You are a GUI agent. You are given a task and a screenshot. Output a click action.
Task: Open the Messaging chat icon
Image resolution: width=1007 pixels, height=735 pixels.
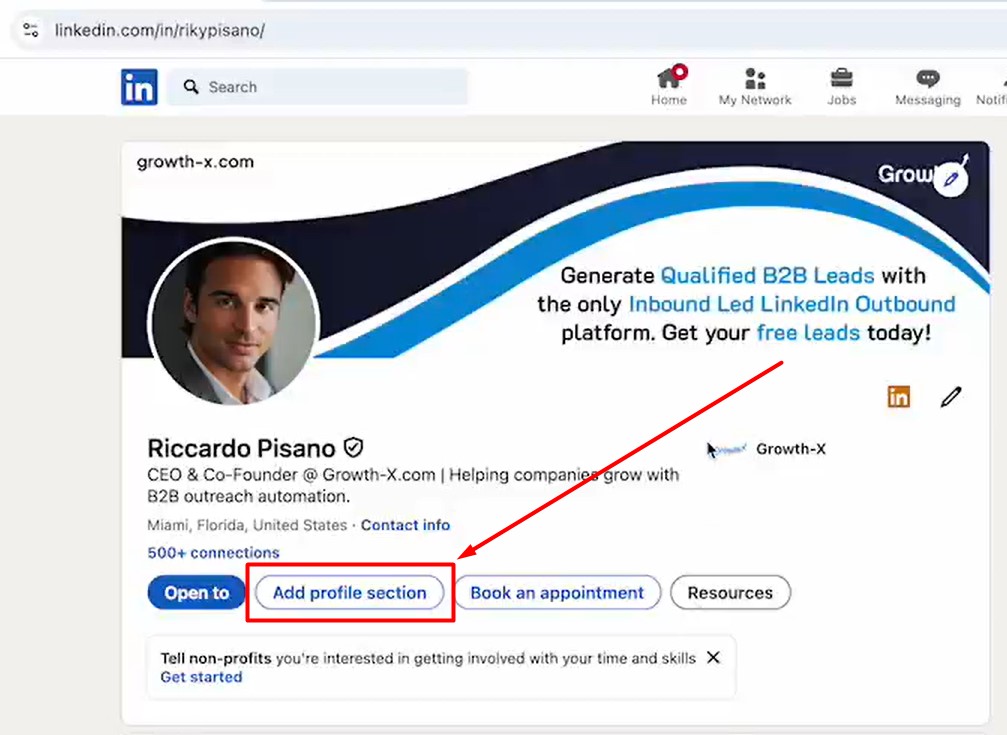tap(927, 86)
